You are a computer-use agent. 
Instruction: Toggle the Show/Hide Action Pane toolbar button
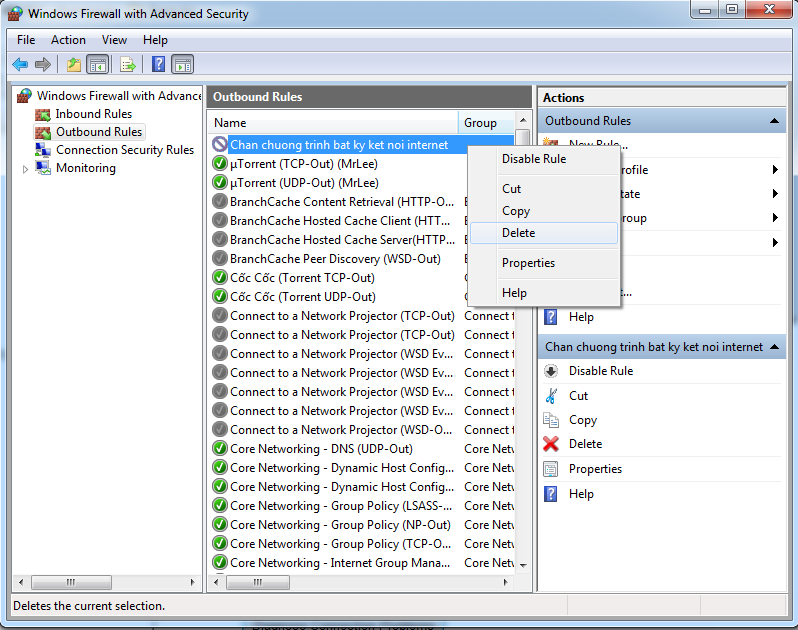point(183,65)
